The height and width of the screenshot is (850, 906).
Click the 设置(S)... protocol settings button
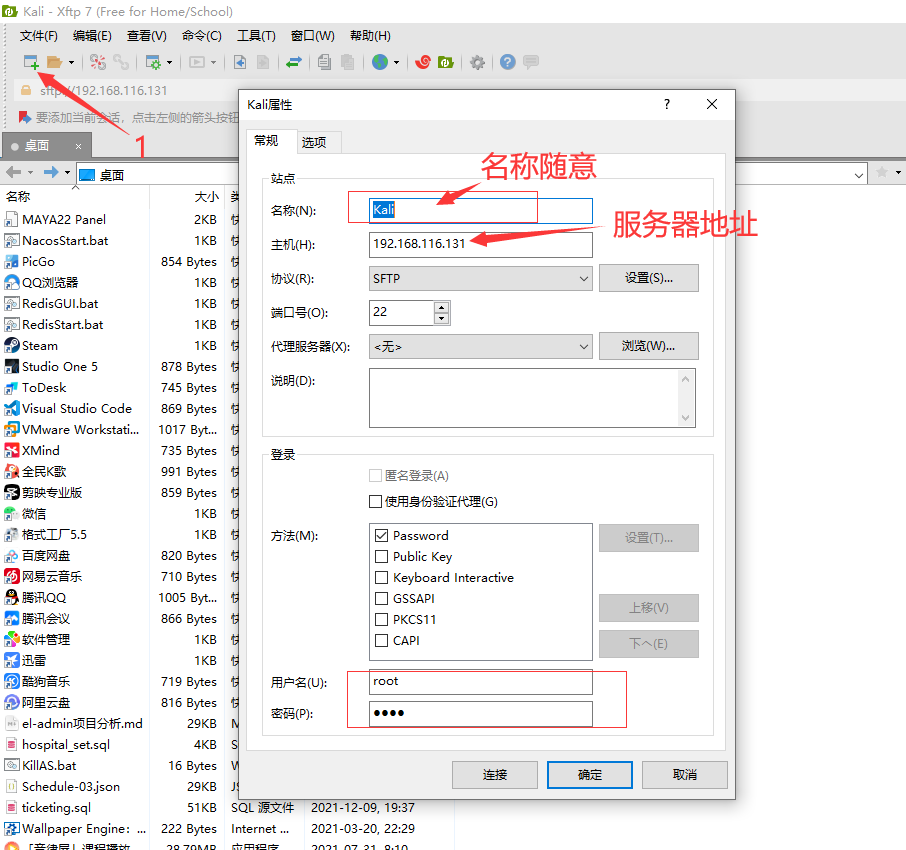[648, 278]
